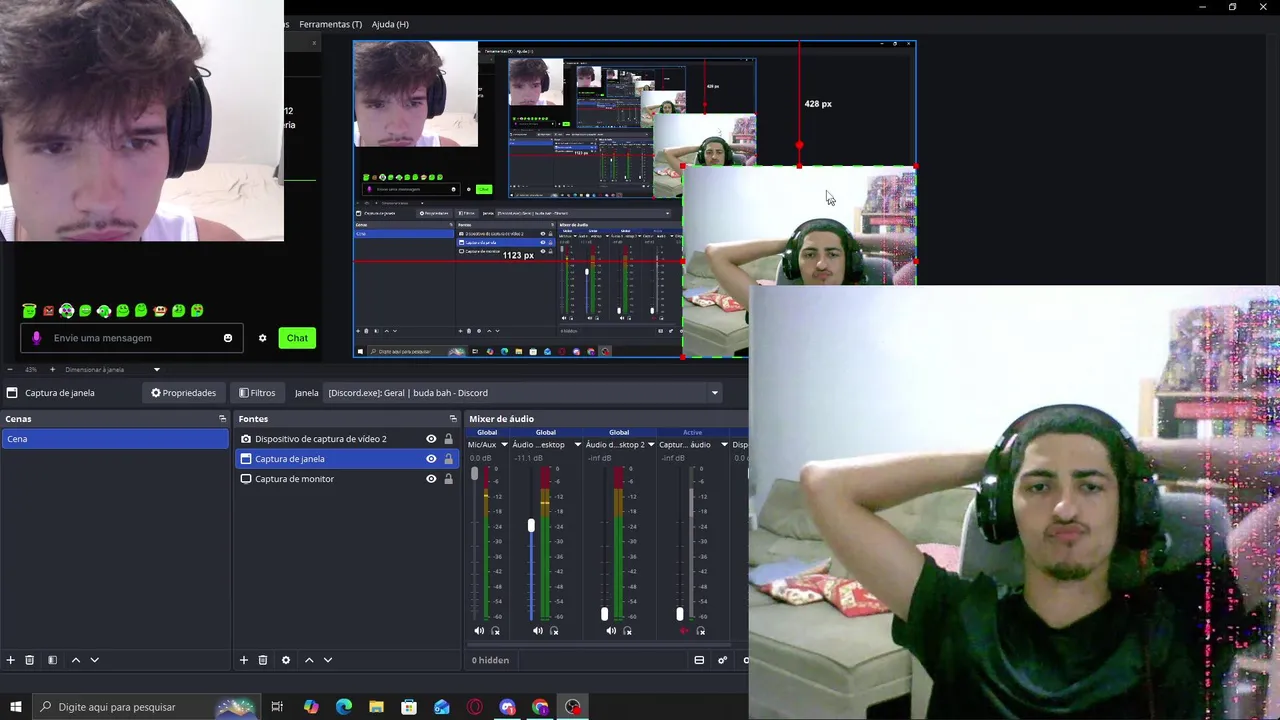Click the audio mixer horizontal scrollbar
The width and height of the screenshot is (1280, 720).
600,645
